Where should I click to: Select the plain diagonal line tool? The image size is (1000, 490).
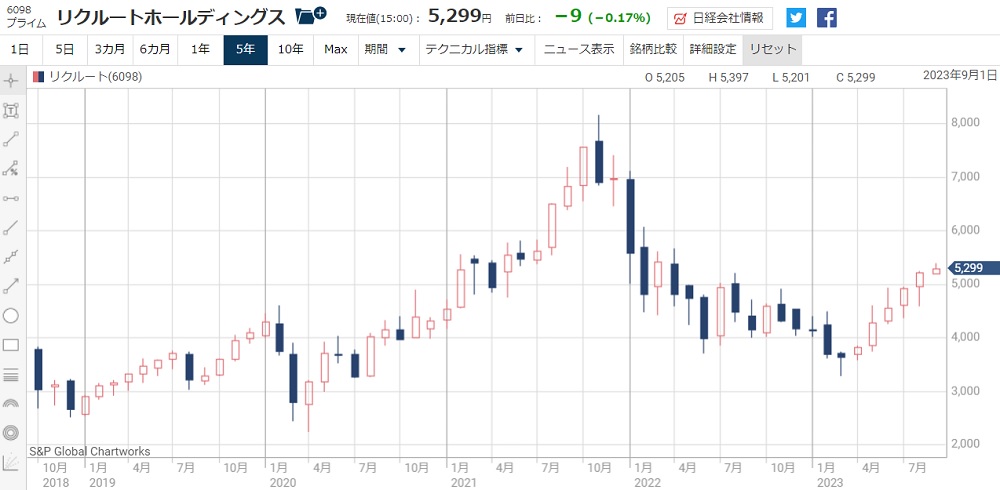point(11,227)
